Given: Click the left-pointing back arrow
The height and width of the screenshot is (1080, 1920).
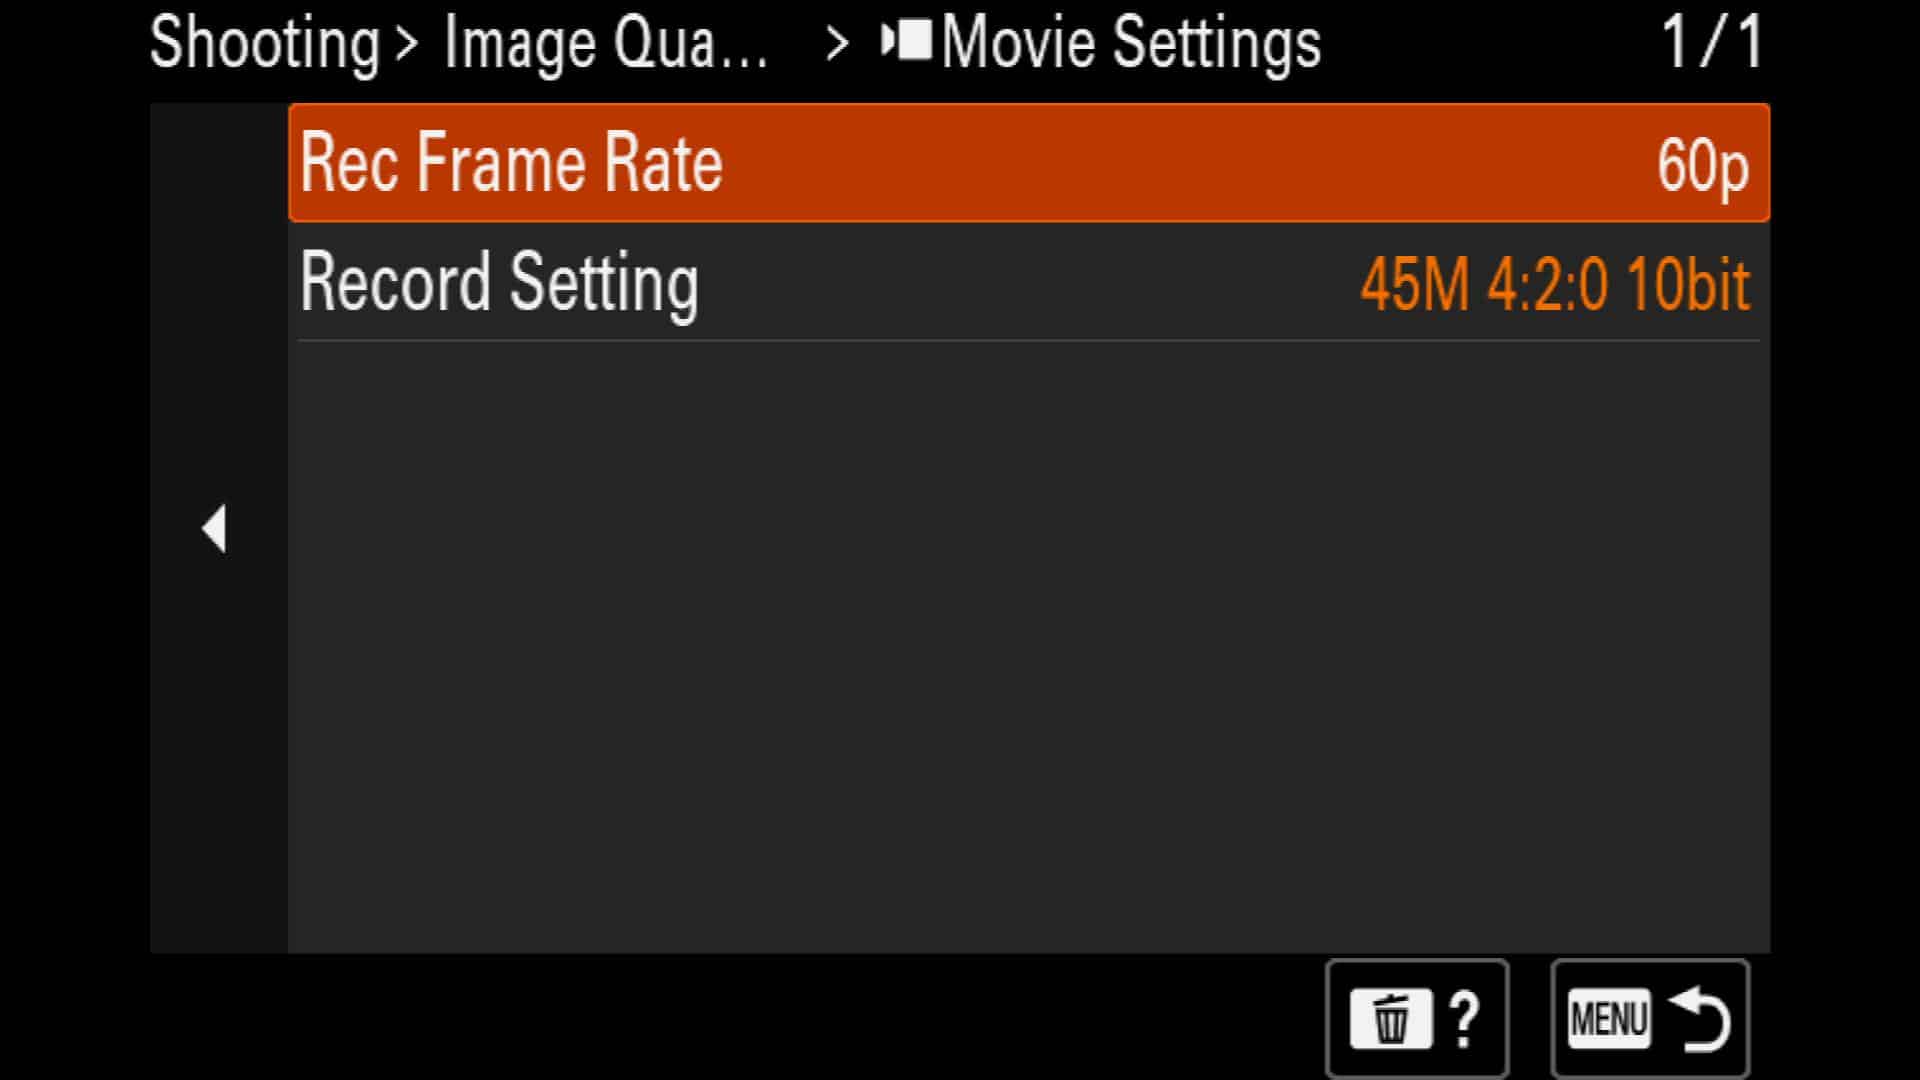Looking at the screenshot, I should coord(214,529).
